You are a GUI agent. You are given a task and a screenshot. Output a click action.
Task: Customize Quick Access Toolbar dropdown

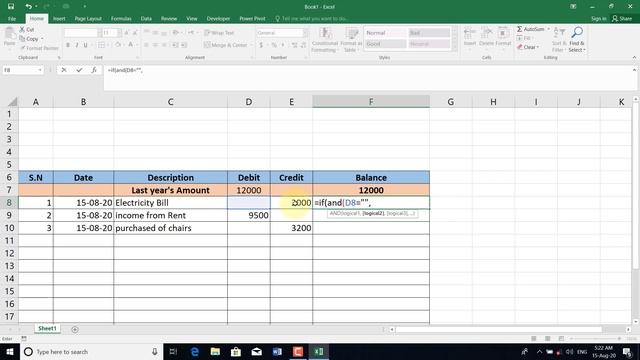[x=84, y=7]
